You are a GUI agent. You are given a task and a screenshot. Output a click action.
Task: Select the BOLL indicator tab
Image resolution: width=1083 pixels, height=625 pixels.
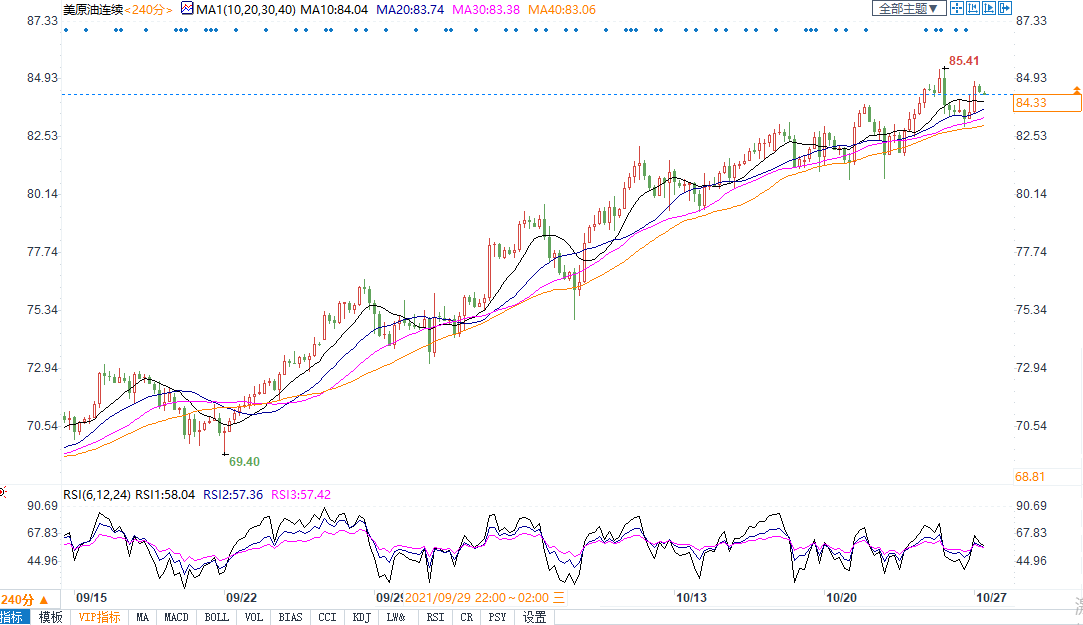coord(216,617)
